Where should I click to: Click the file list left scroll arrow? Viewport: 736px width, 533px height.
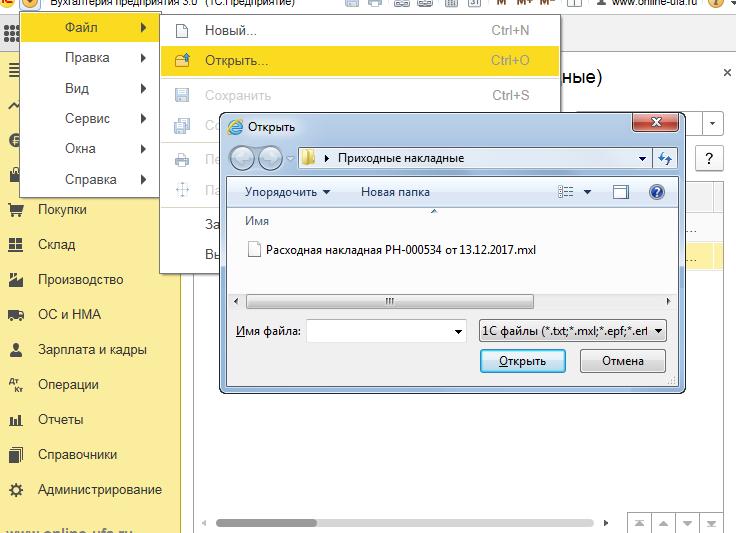coord(236,301)
